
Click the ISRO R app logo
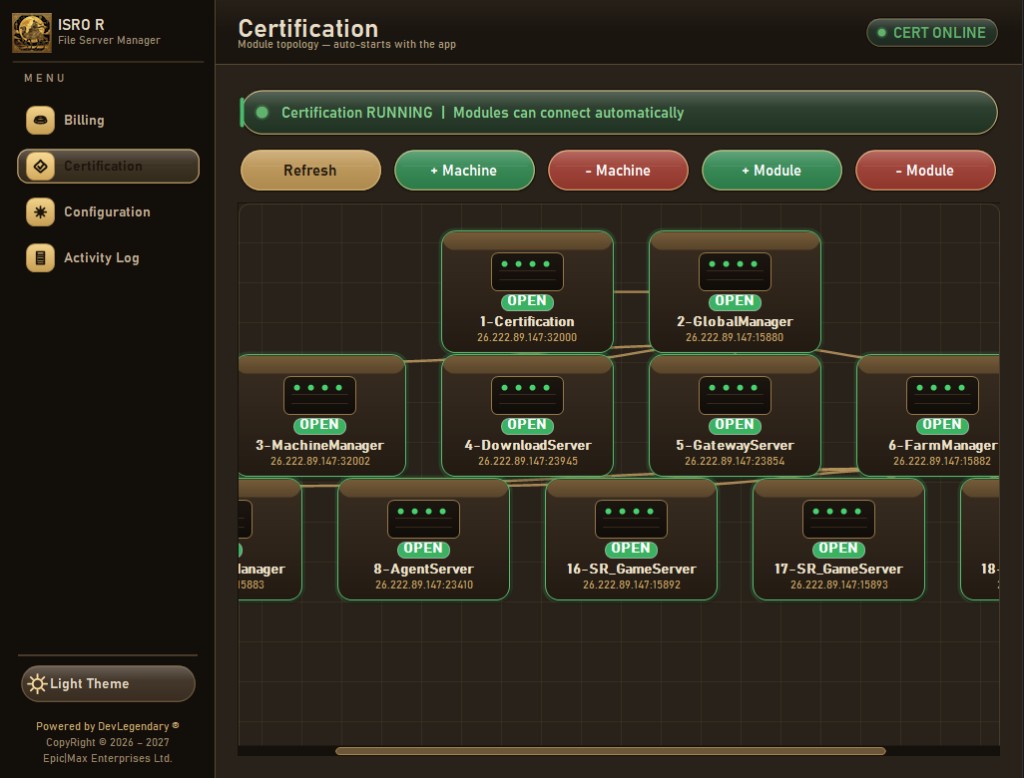(x=31, y=33)
